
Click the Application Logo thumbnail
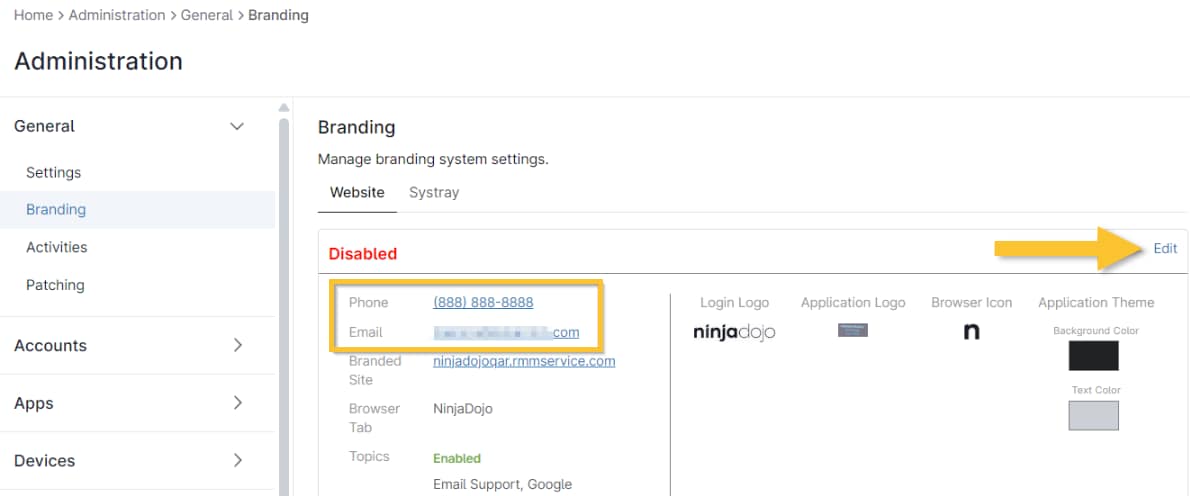852,330
